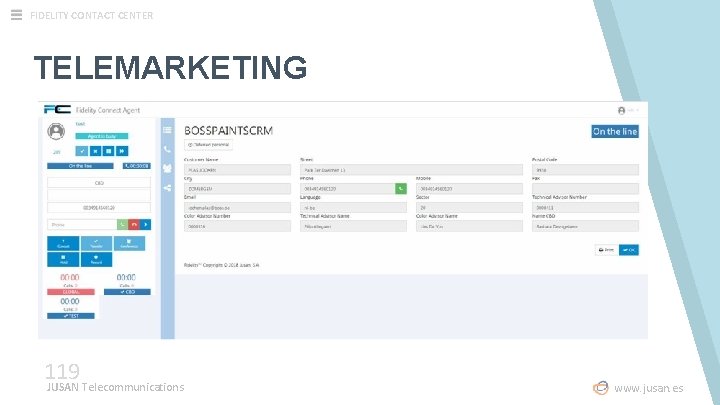The image size is (720, 405).
Task: Click the green dial button next to Phone input
Action: click(122, 225)
